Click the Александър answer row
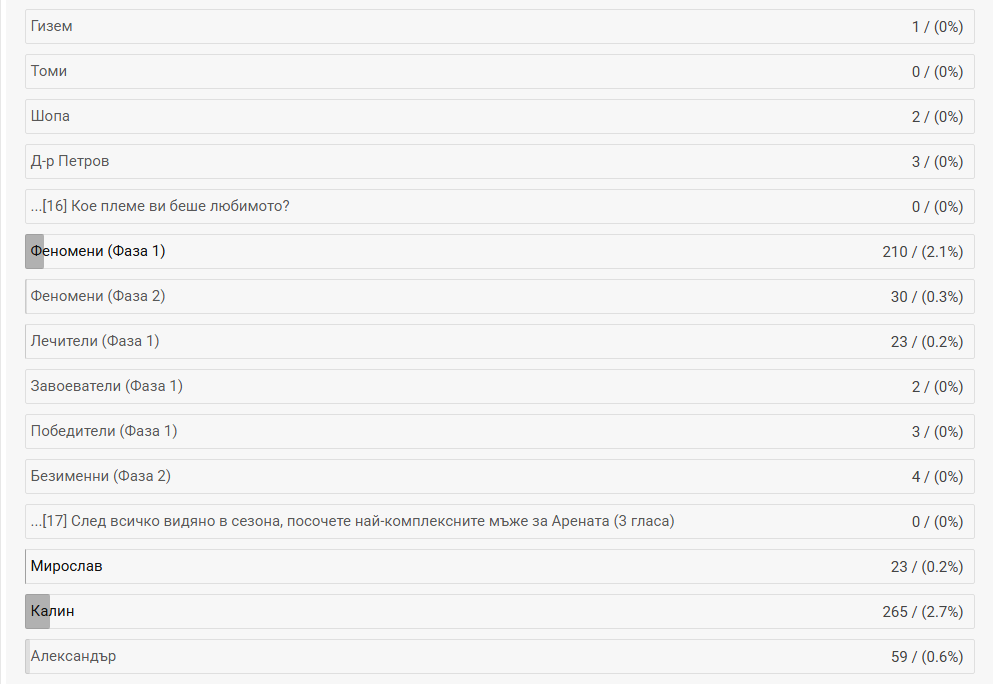 click(499, 657)
